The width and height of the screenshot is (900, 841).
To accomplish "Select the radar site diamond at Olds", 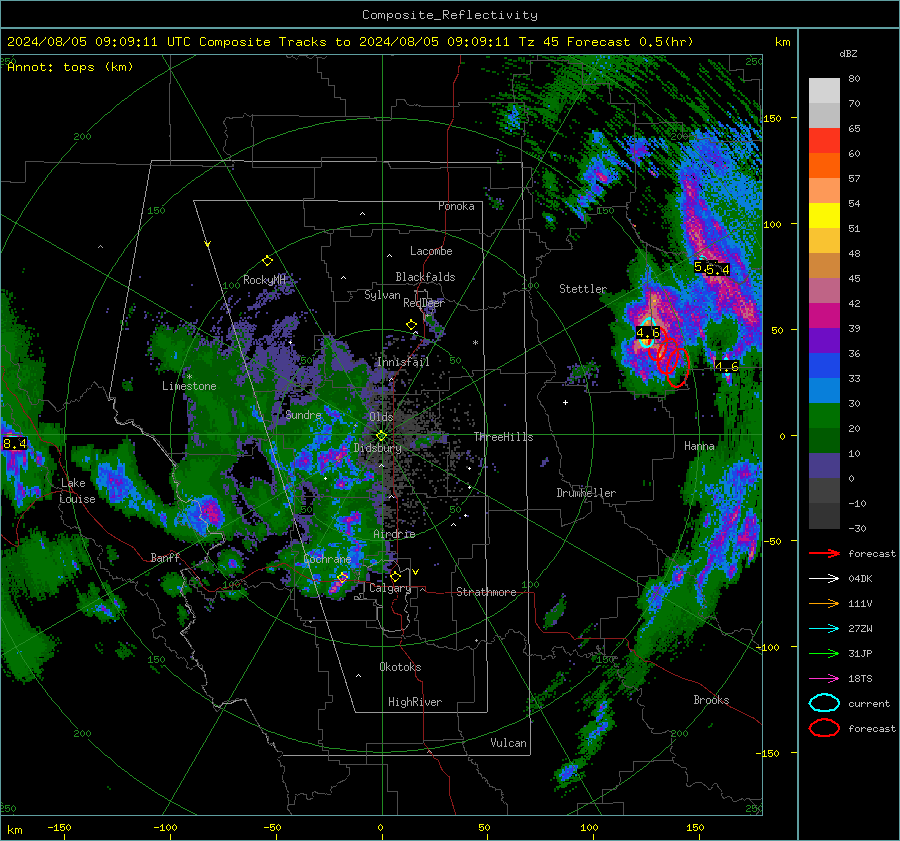I will [x=381, y=436].
